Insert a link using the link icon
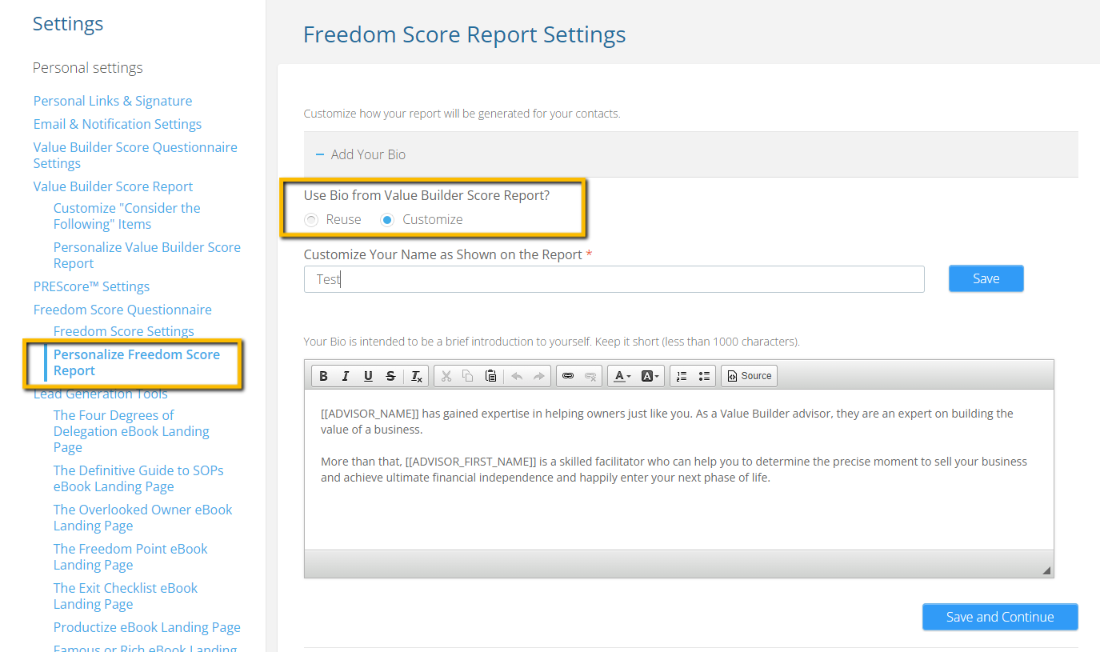Screen dimensions: 1100x652 coord(568,376)
